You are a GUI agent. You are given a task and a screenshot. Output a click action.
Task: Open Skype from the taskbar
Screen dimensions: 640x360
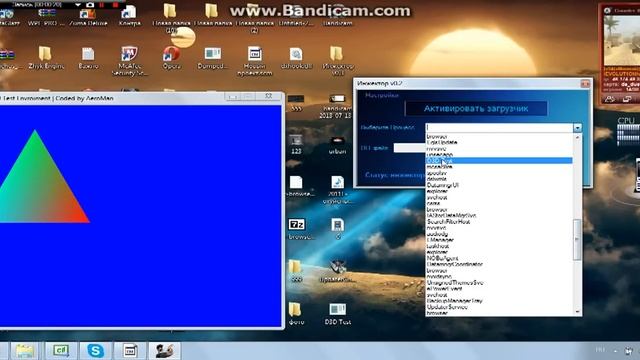click(x=96, y=351)
